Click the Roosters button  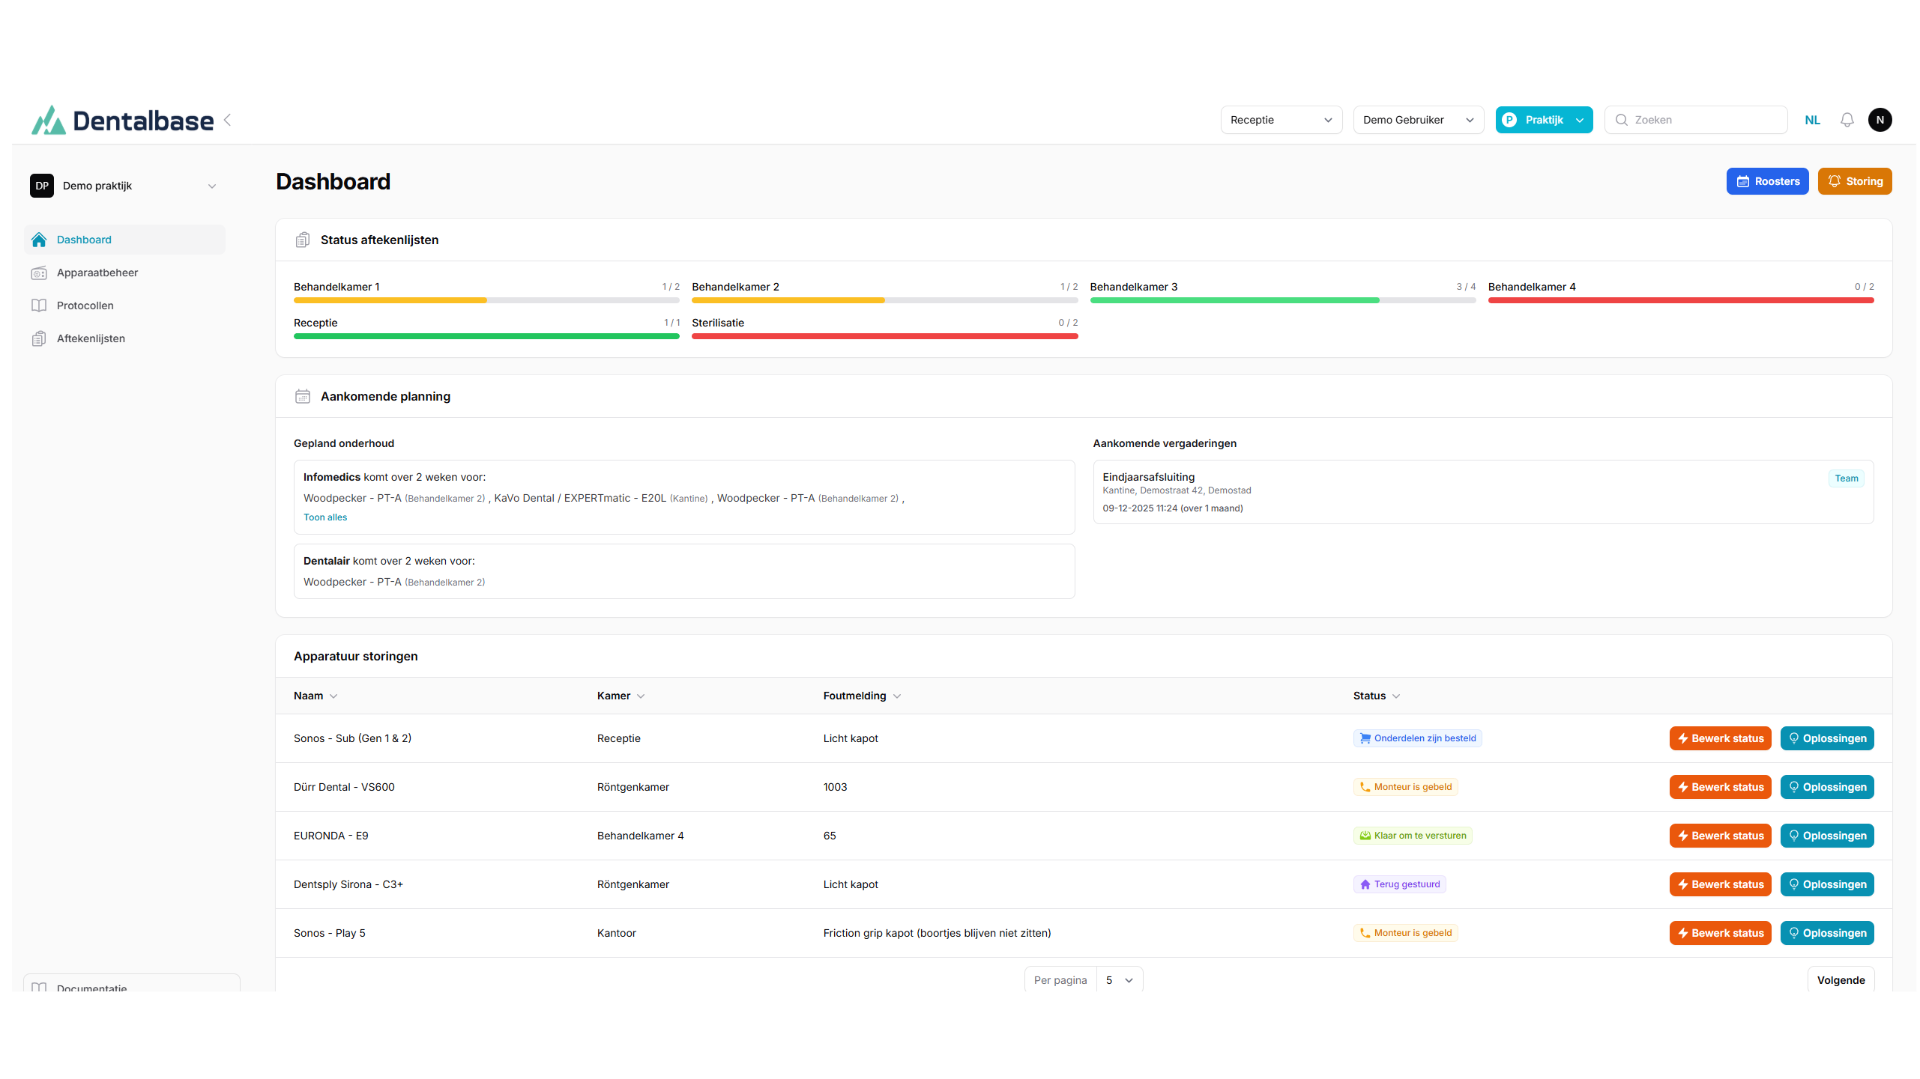coord(1767,181)
